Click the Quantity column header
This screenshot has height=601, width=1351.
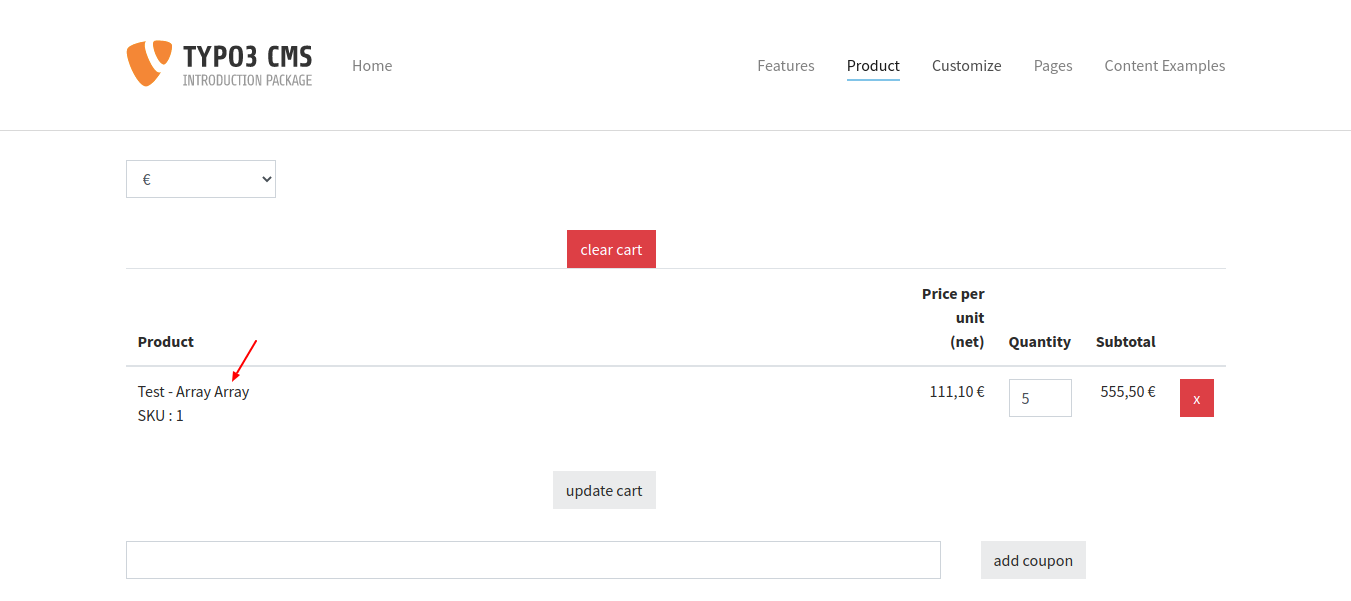tap(1040, 342)
